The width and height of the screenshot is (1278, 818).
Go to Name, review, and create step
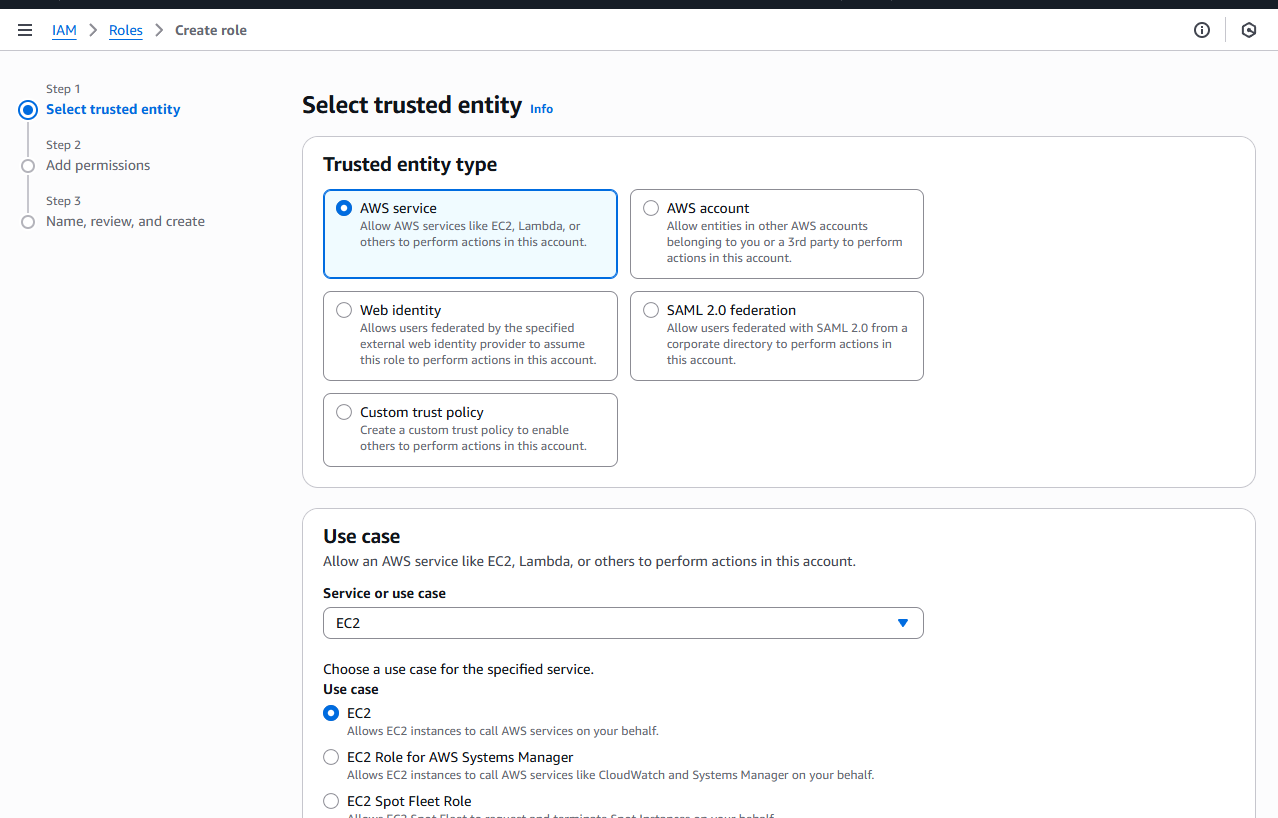125,221
